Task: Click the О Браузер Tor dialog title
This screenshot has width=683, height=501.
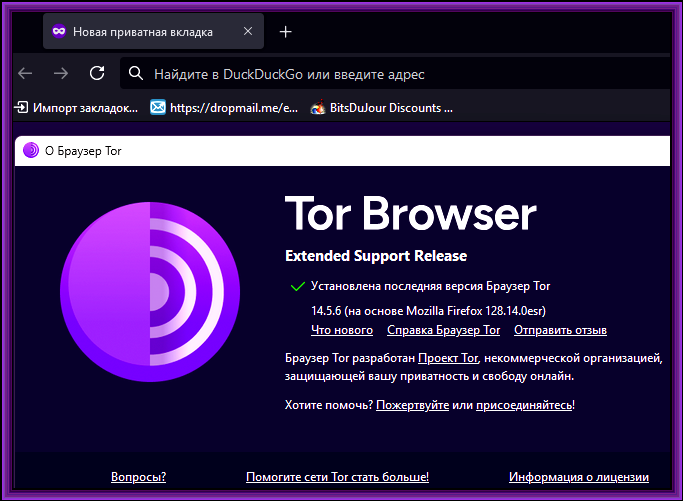Action: (x=83, y=151)
